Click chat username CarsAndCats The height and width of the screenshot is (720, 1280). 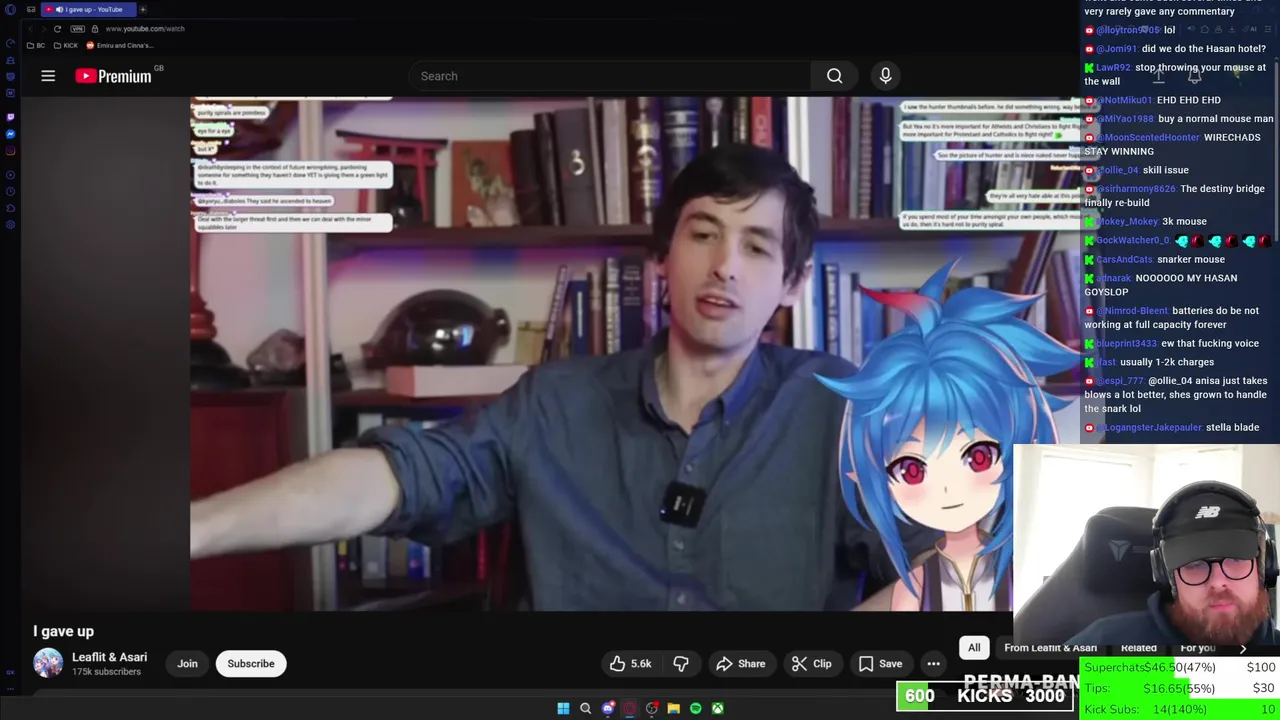click(x=1124, y=260)
